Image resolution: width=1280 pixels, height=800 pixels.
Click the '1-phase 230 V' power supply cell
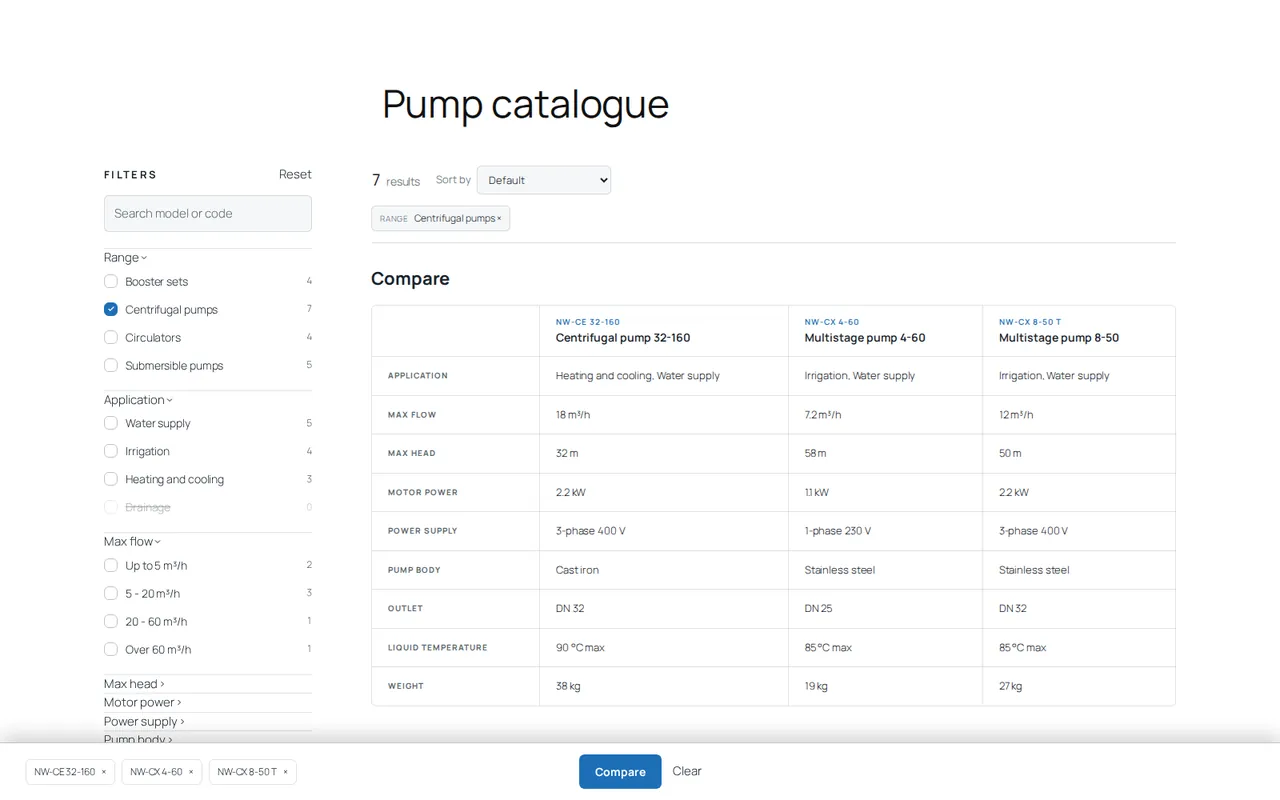[x=838, y=531]
